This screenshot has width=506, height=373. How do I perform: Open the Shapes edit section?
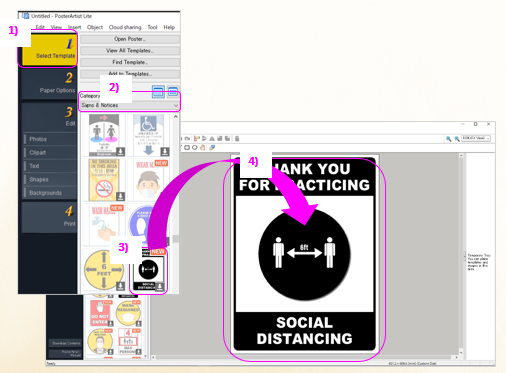(x=50, y=179)
